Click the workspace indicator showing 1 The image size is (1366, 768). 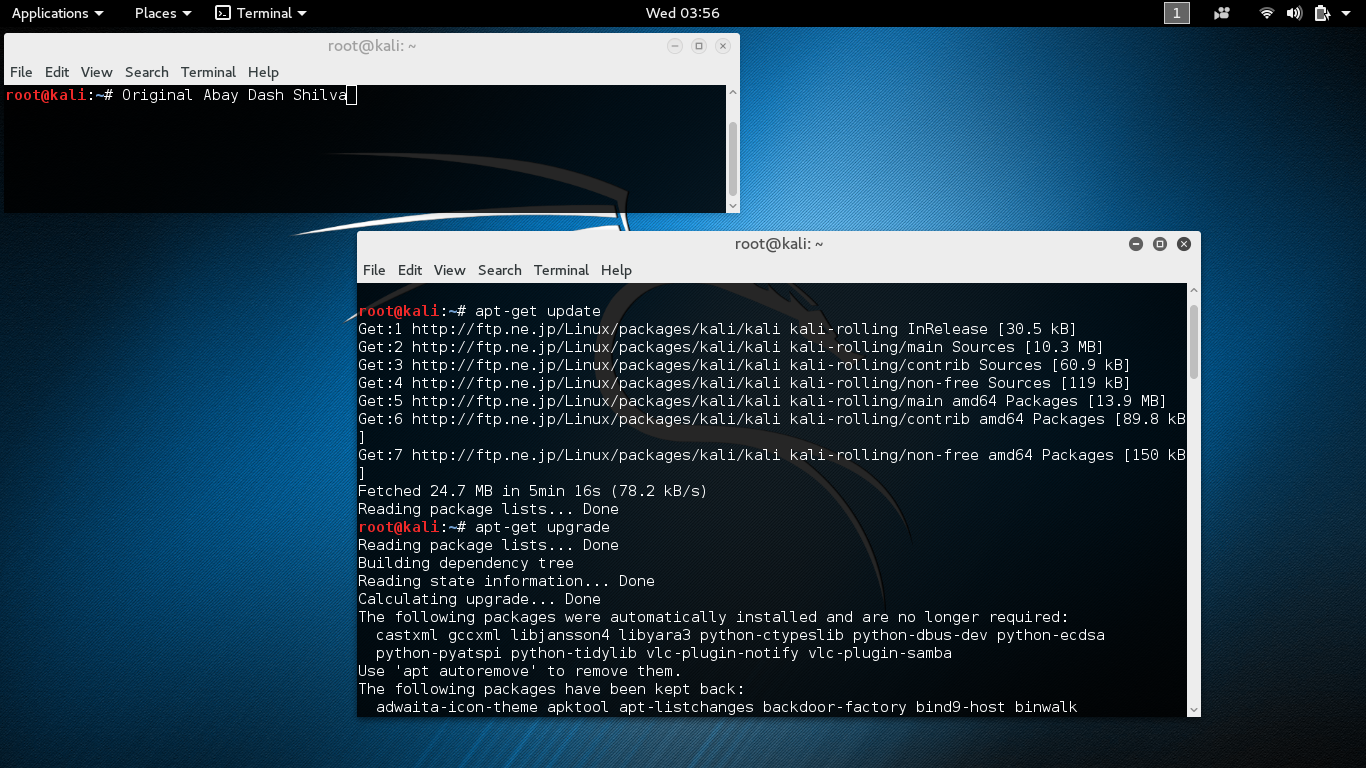(1177, 13)
